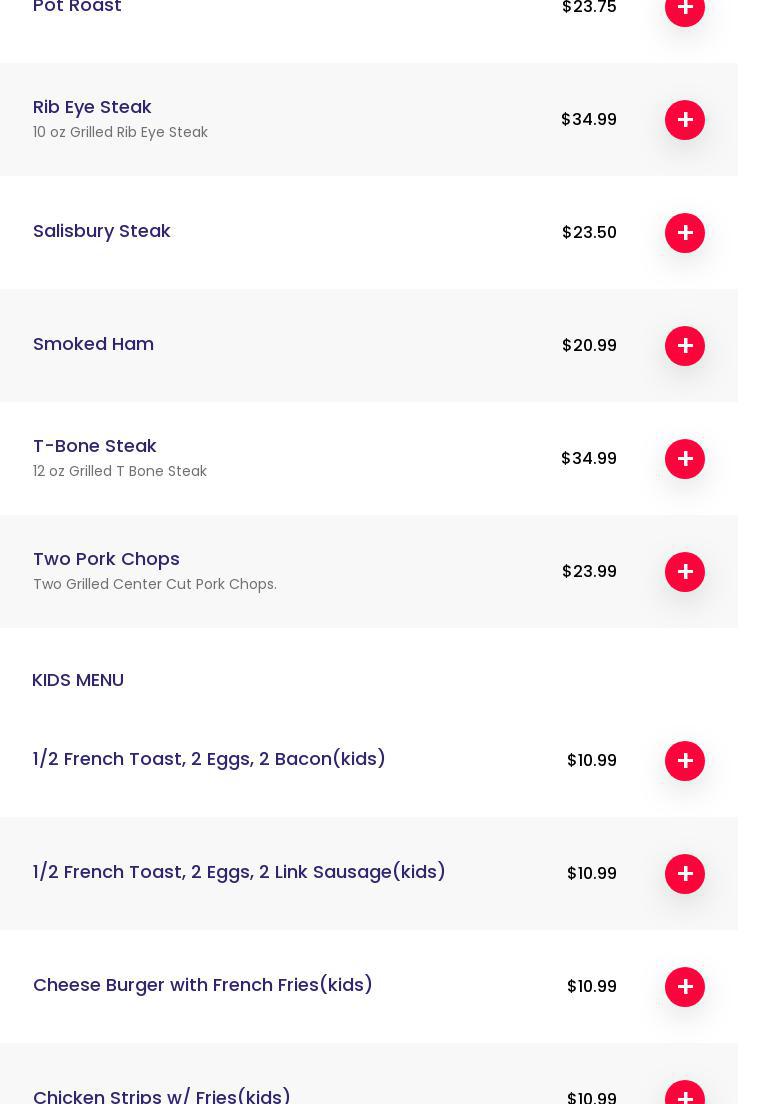This screenshot has height=1104, width=770.
Task: Open the Rib Eye Steak item
Action: [x=92, y=107]
